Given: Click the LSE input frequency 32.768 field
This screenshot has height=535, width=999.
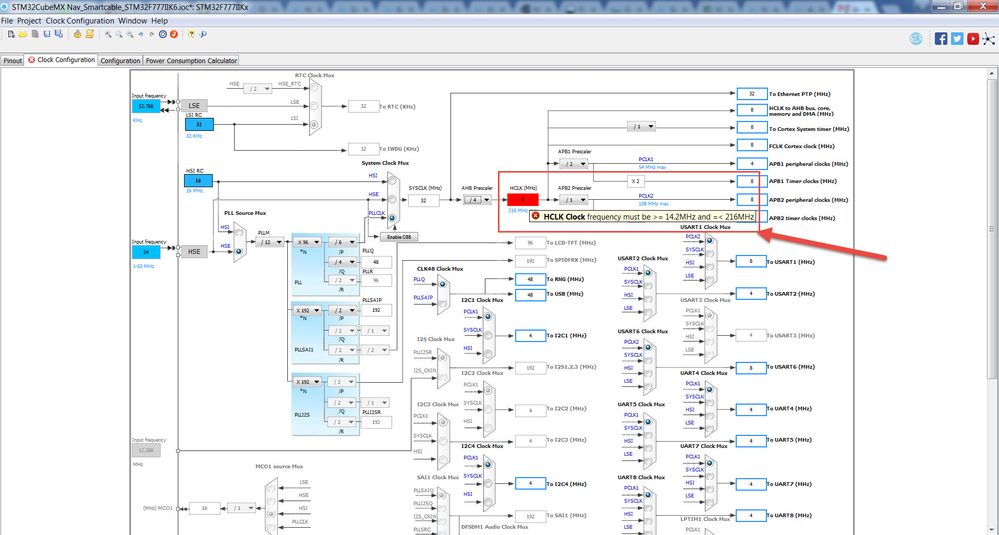Looking at the screenshot, I should pos(146,106).
